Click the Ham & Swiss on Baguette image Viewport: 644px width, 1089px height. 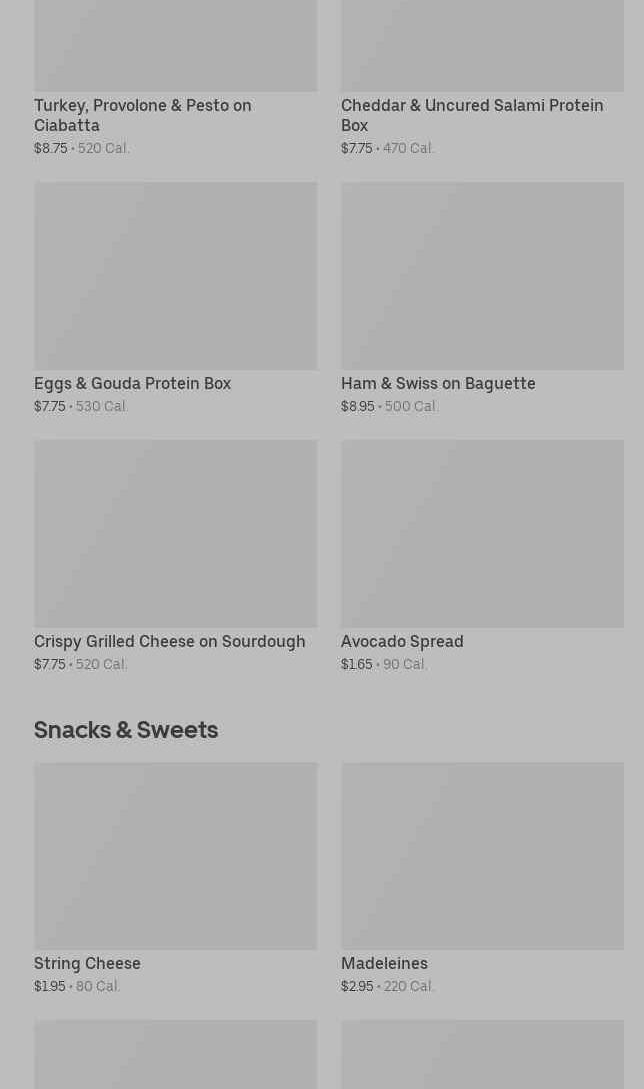(x=482, y=275)
